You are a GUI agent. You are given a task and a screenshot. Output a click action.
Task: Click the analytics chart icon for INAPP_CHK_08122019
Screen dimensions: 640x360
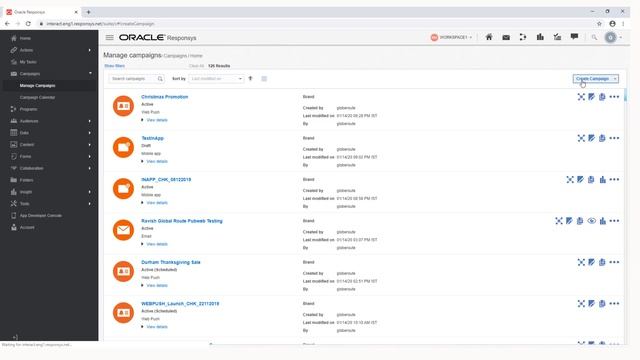[x=603, y=180]
